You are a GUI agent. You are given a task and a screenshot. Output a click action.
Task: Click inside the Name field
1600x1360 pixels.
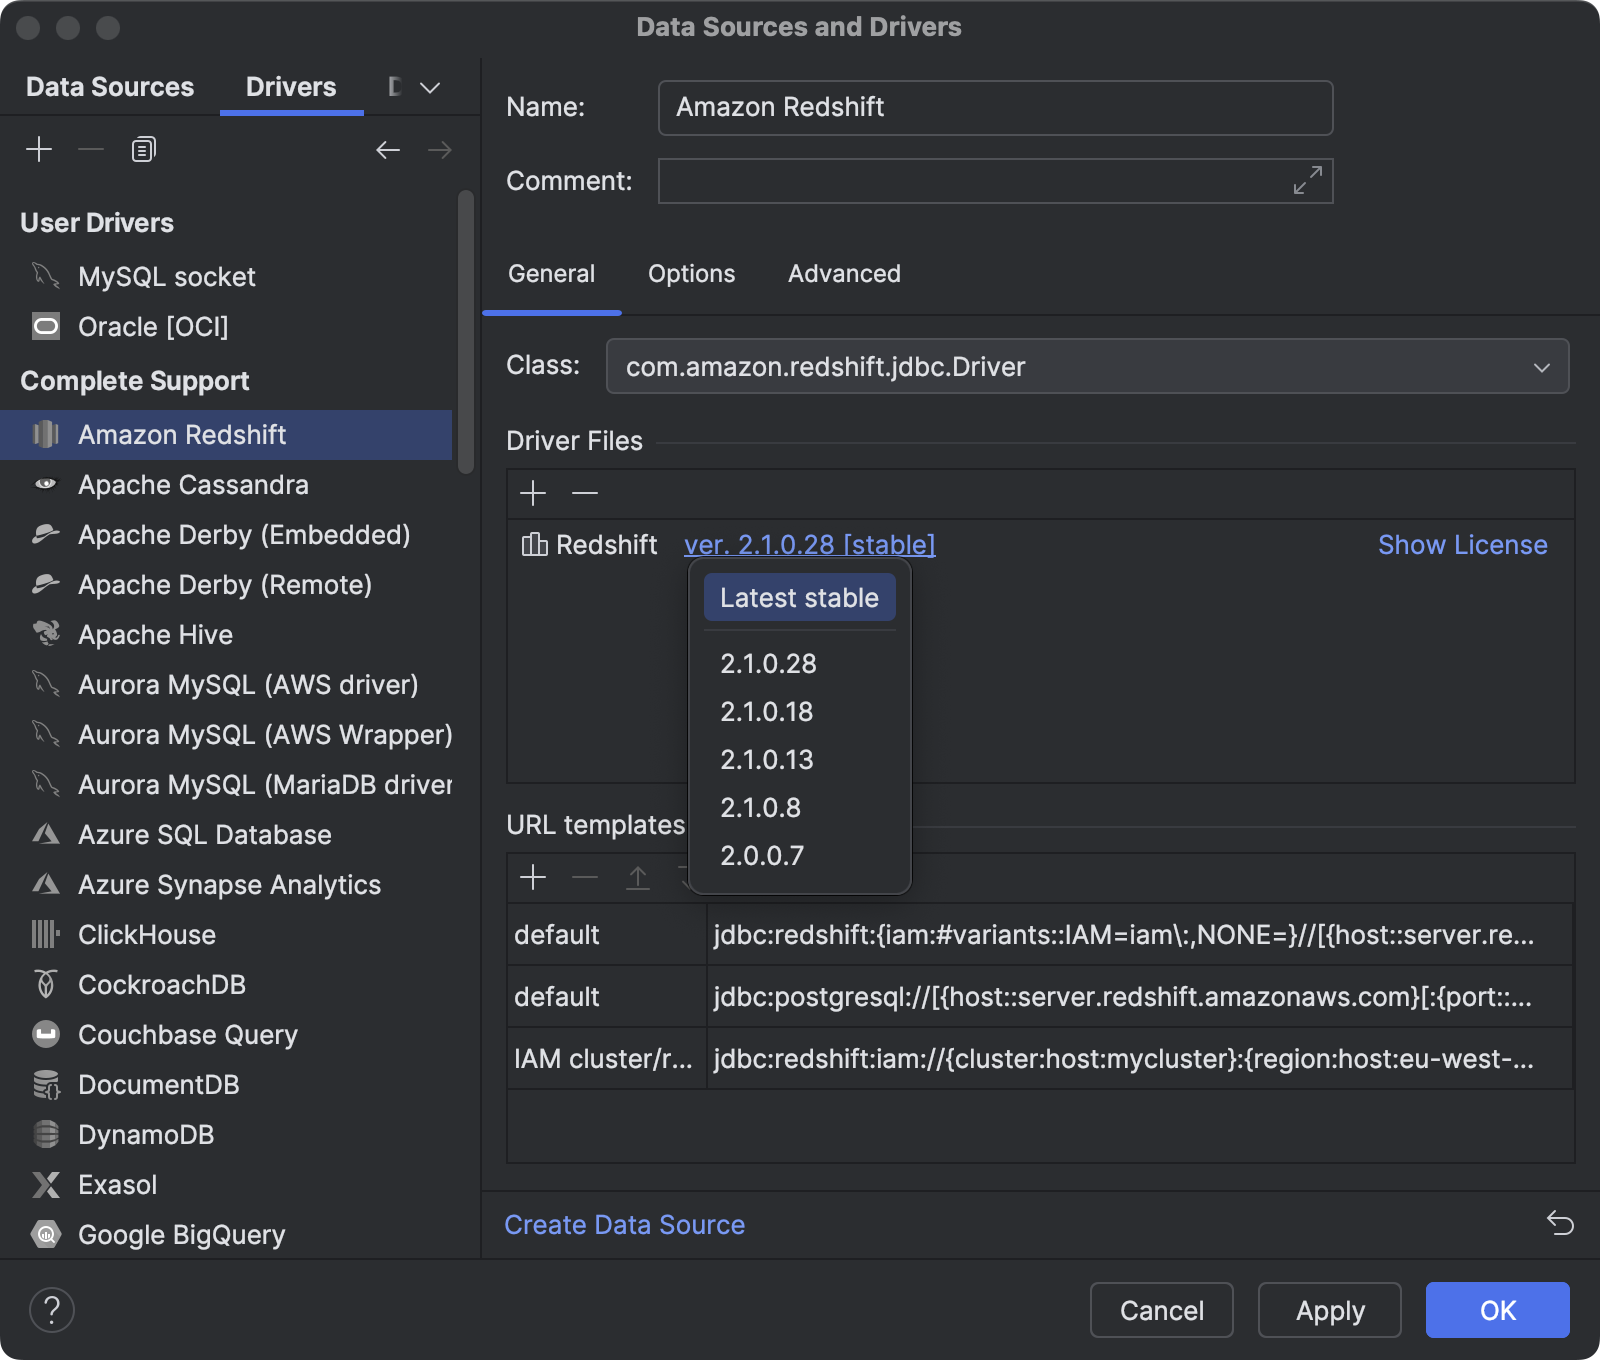pyautogui.click(x=995, y=107)
